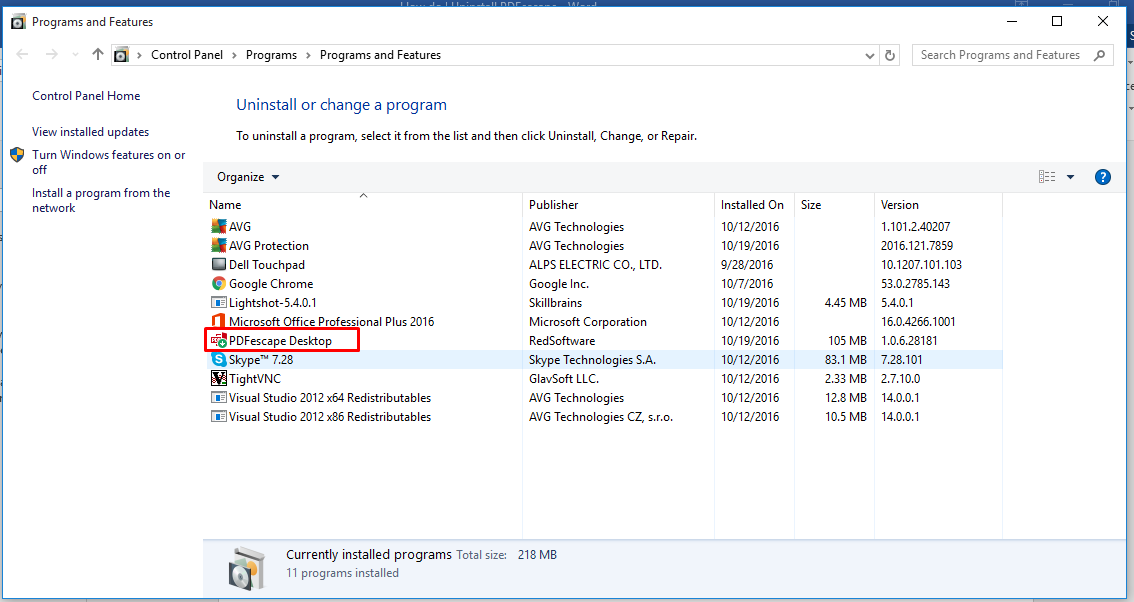Sort by Version column header

[938, 205]
